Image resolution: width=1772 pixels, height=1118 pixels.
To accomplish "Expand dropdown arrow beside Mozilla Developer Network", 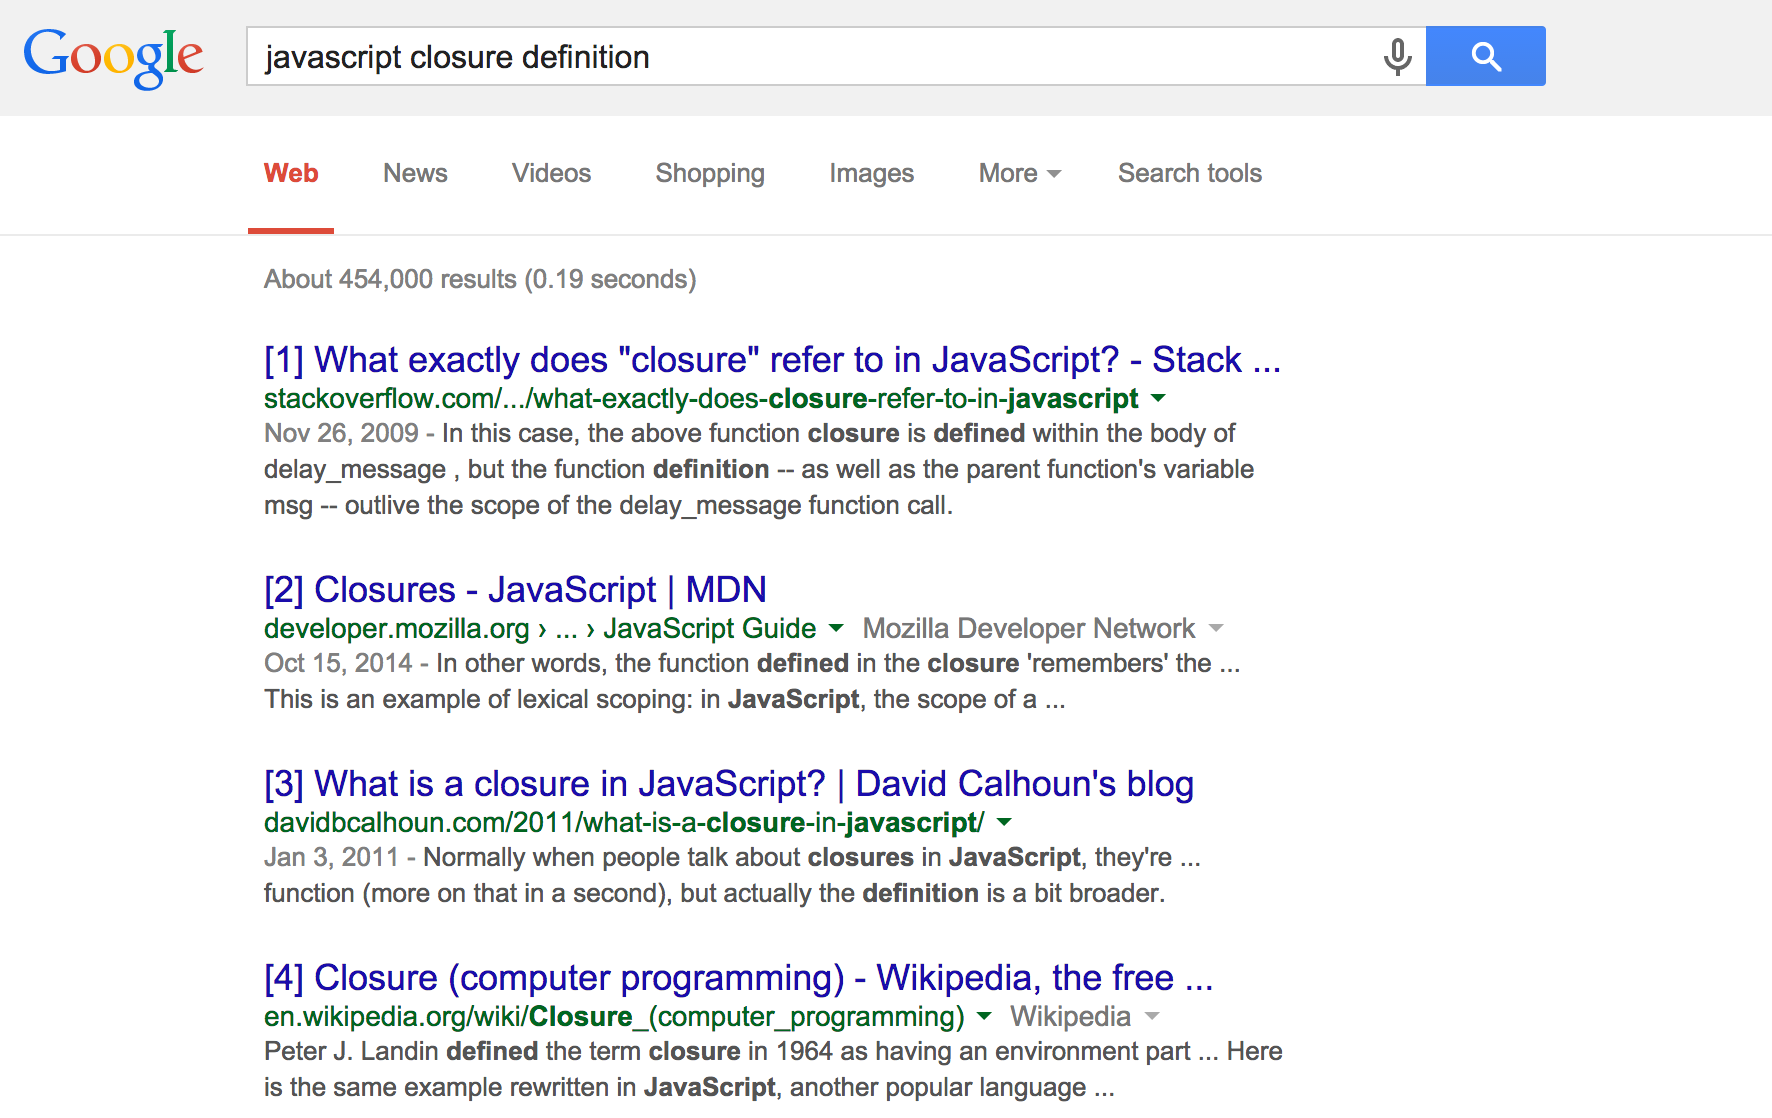I will point(1216,628).
